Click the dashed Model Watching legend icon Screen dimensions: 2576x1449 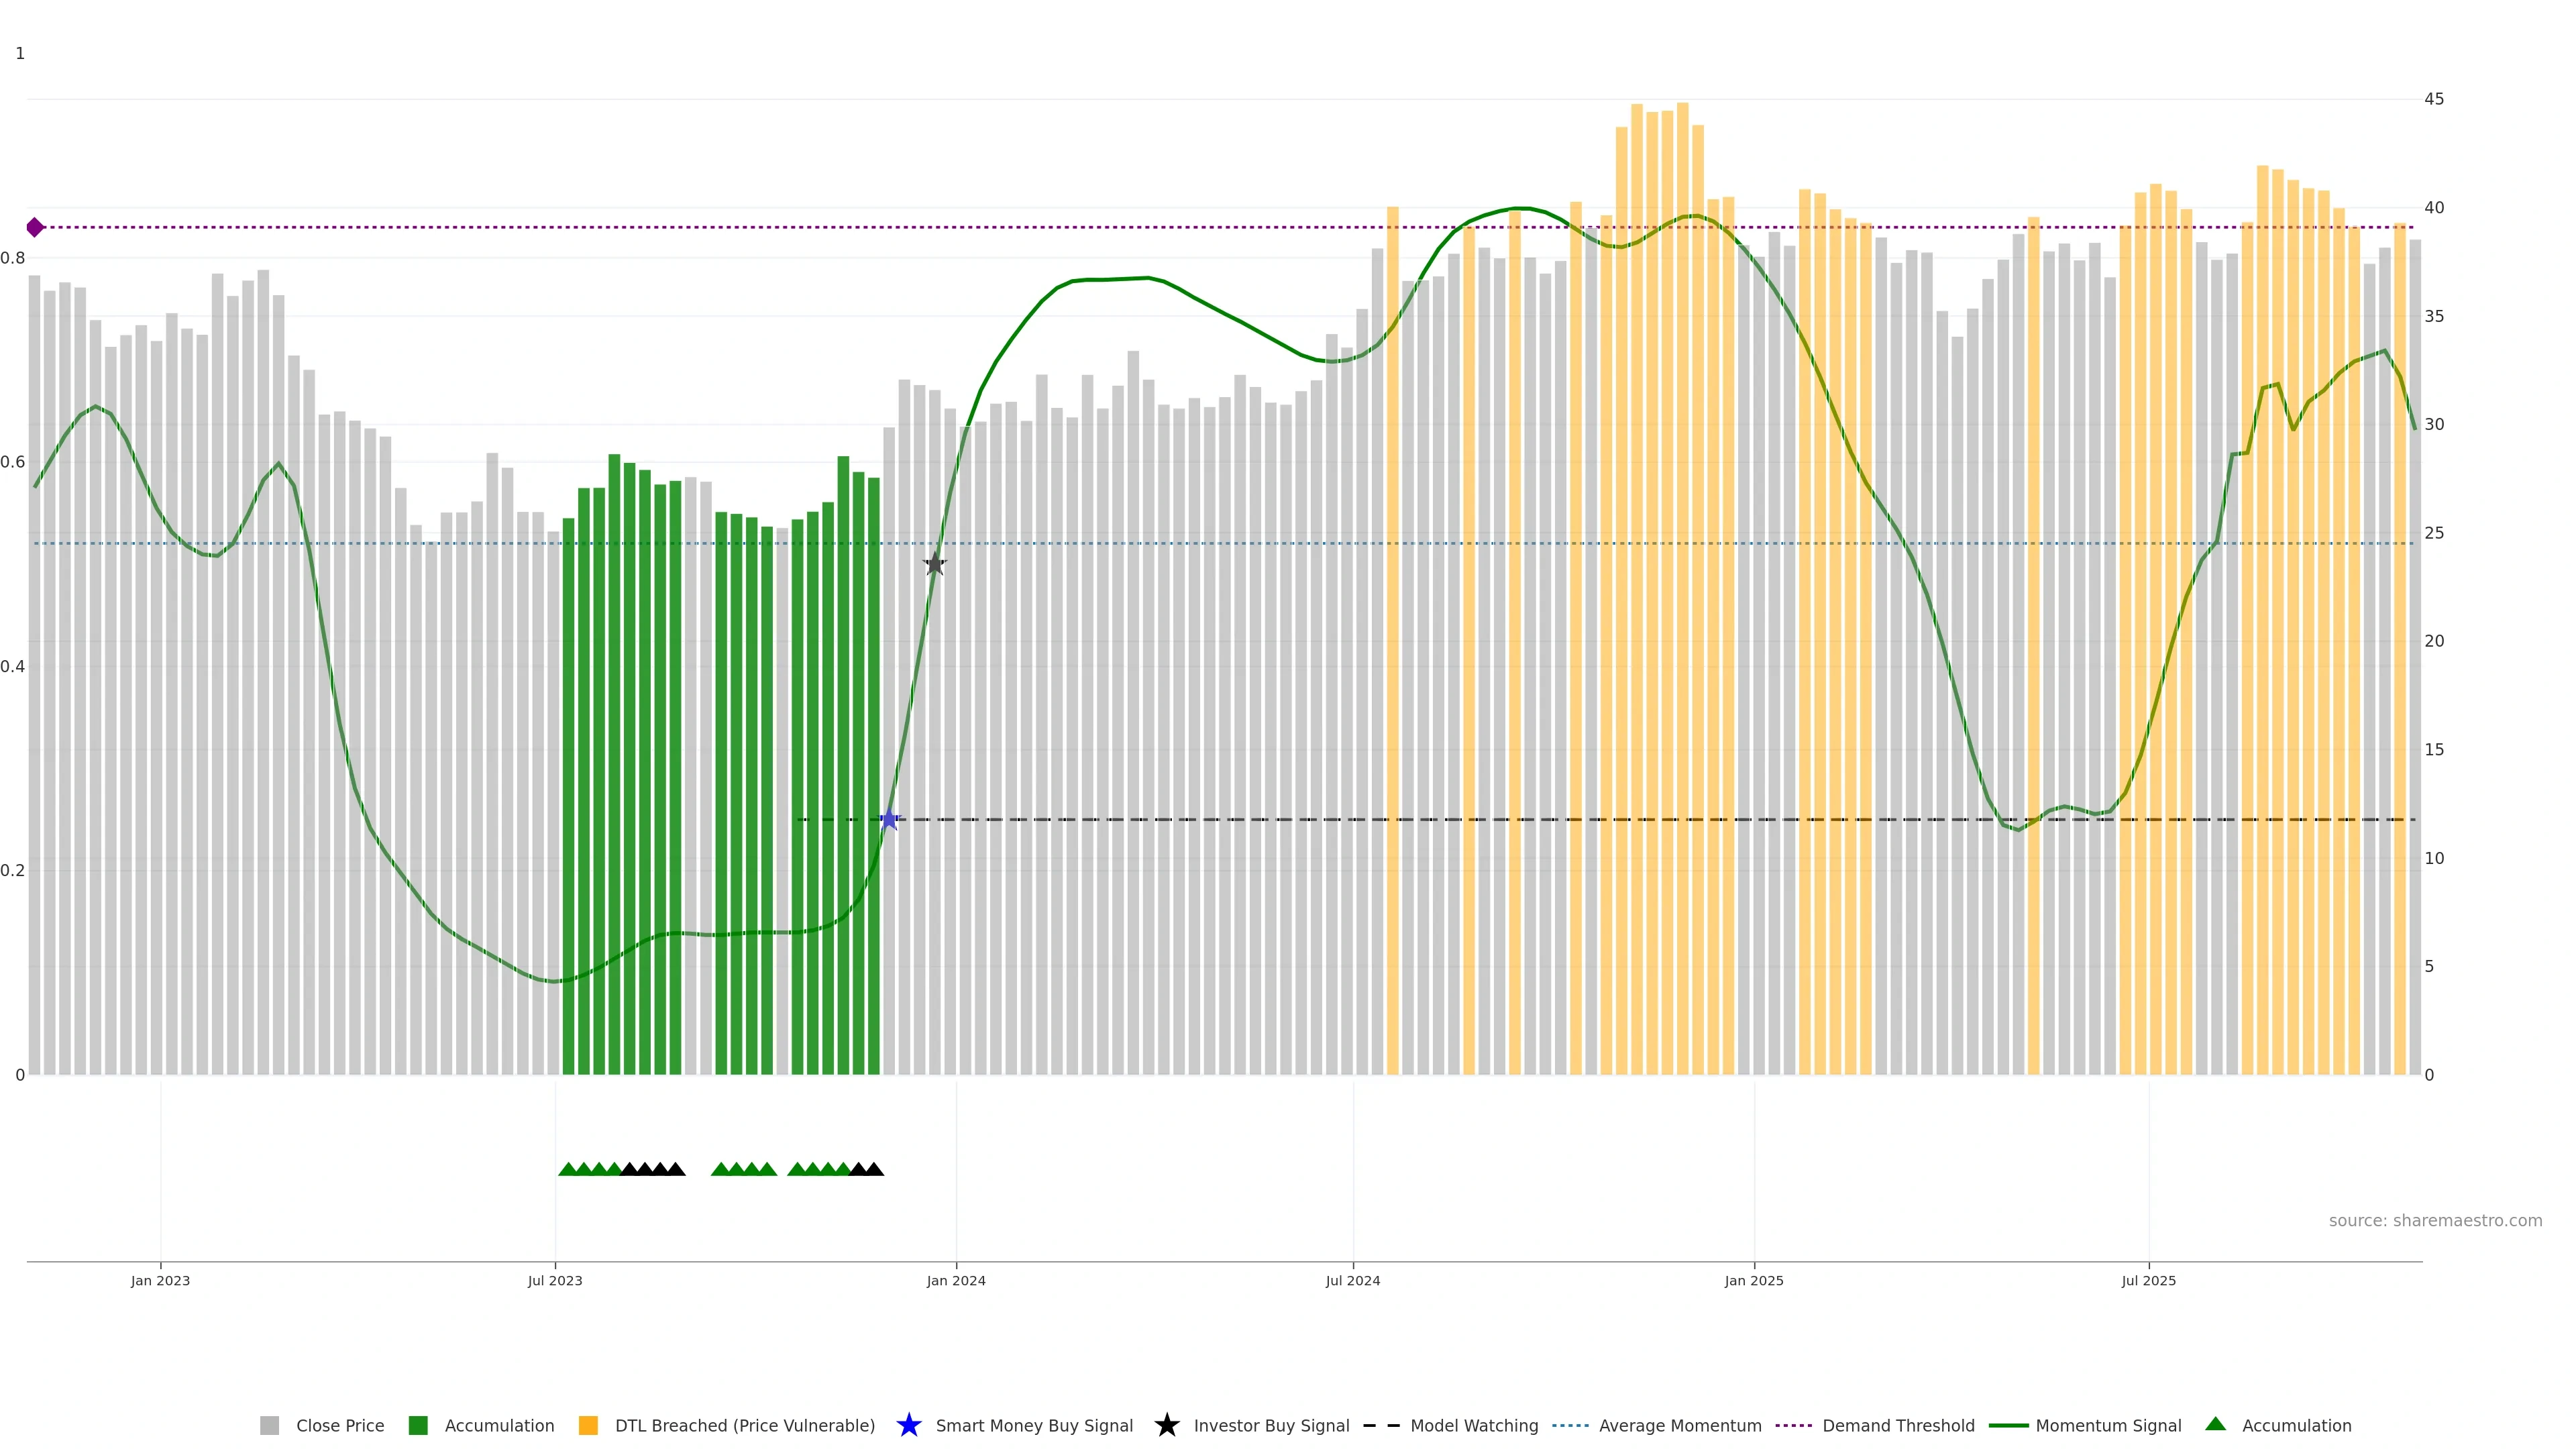click(1381, 1425)
